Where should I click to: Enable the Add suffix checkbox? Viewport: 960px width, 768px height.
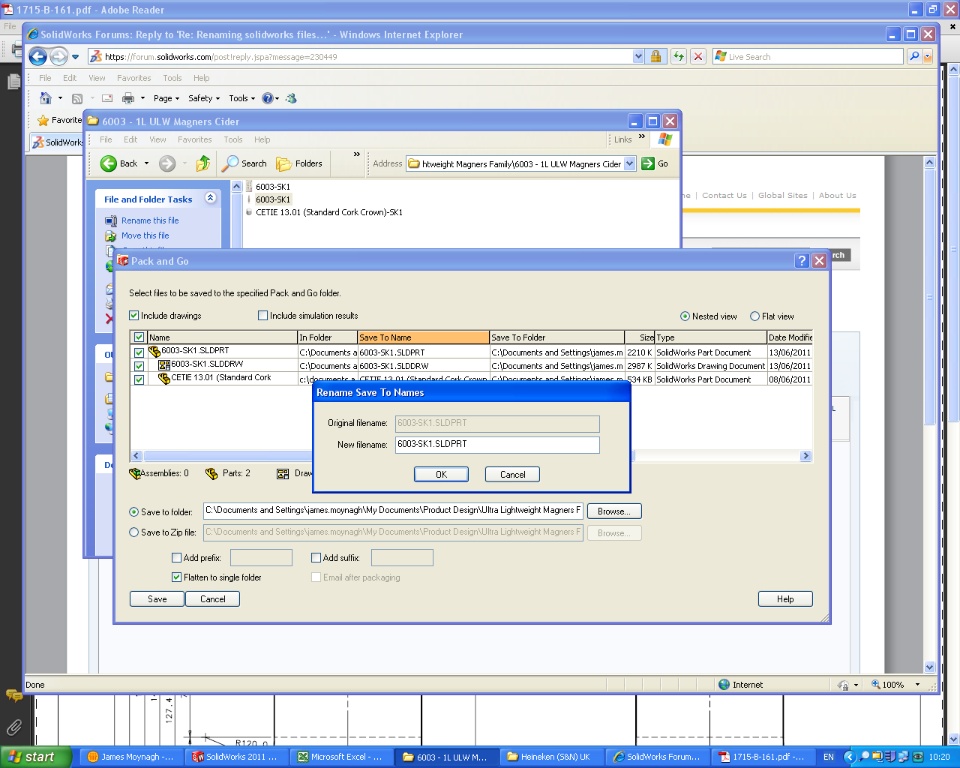coord(316,558)
